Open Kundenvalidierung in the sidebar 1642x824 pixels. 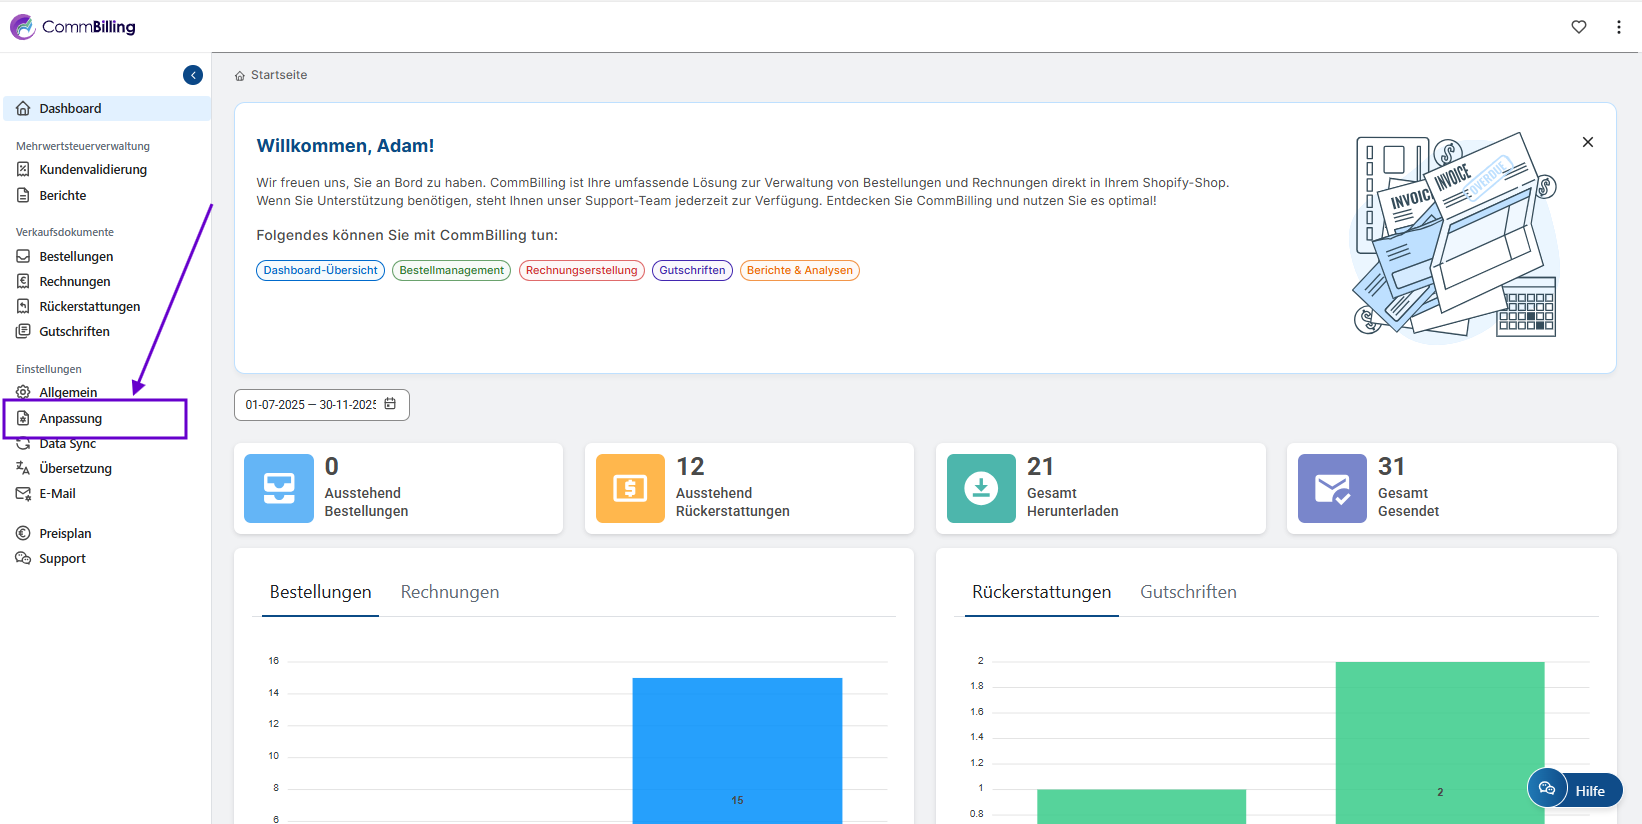pyautogui.click(x=93, y=170)
